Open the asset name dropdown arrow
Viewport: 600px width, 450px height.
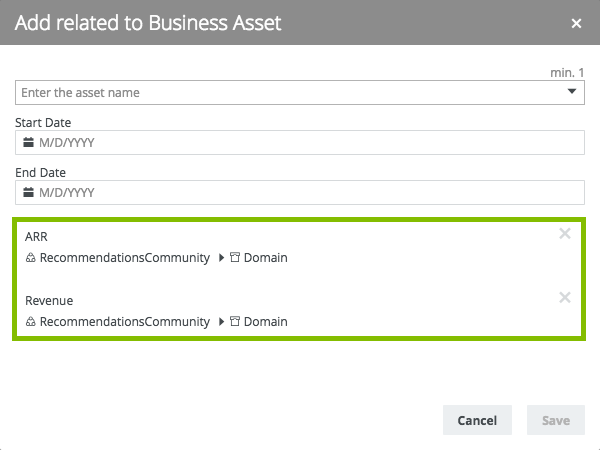pyautogui.click(x=572, y=92)
